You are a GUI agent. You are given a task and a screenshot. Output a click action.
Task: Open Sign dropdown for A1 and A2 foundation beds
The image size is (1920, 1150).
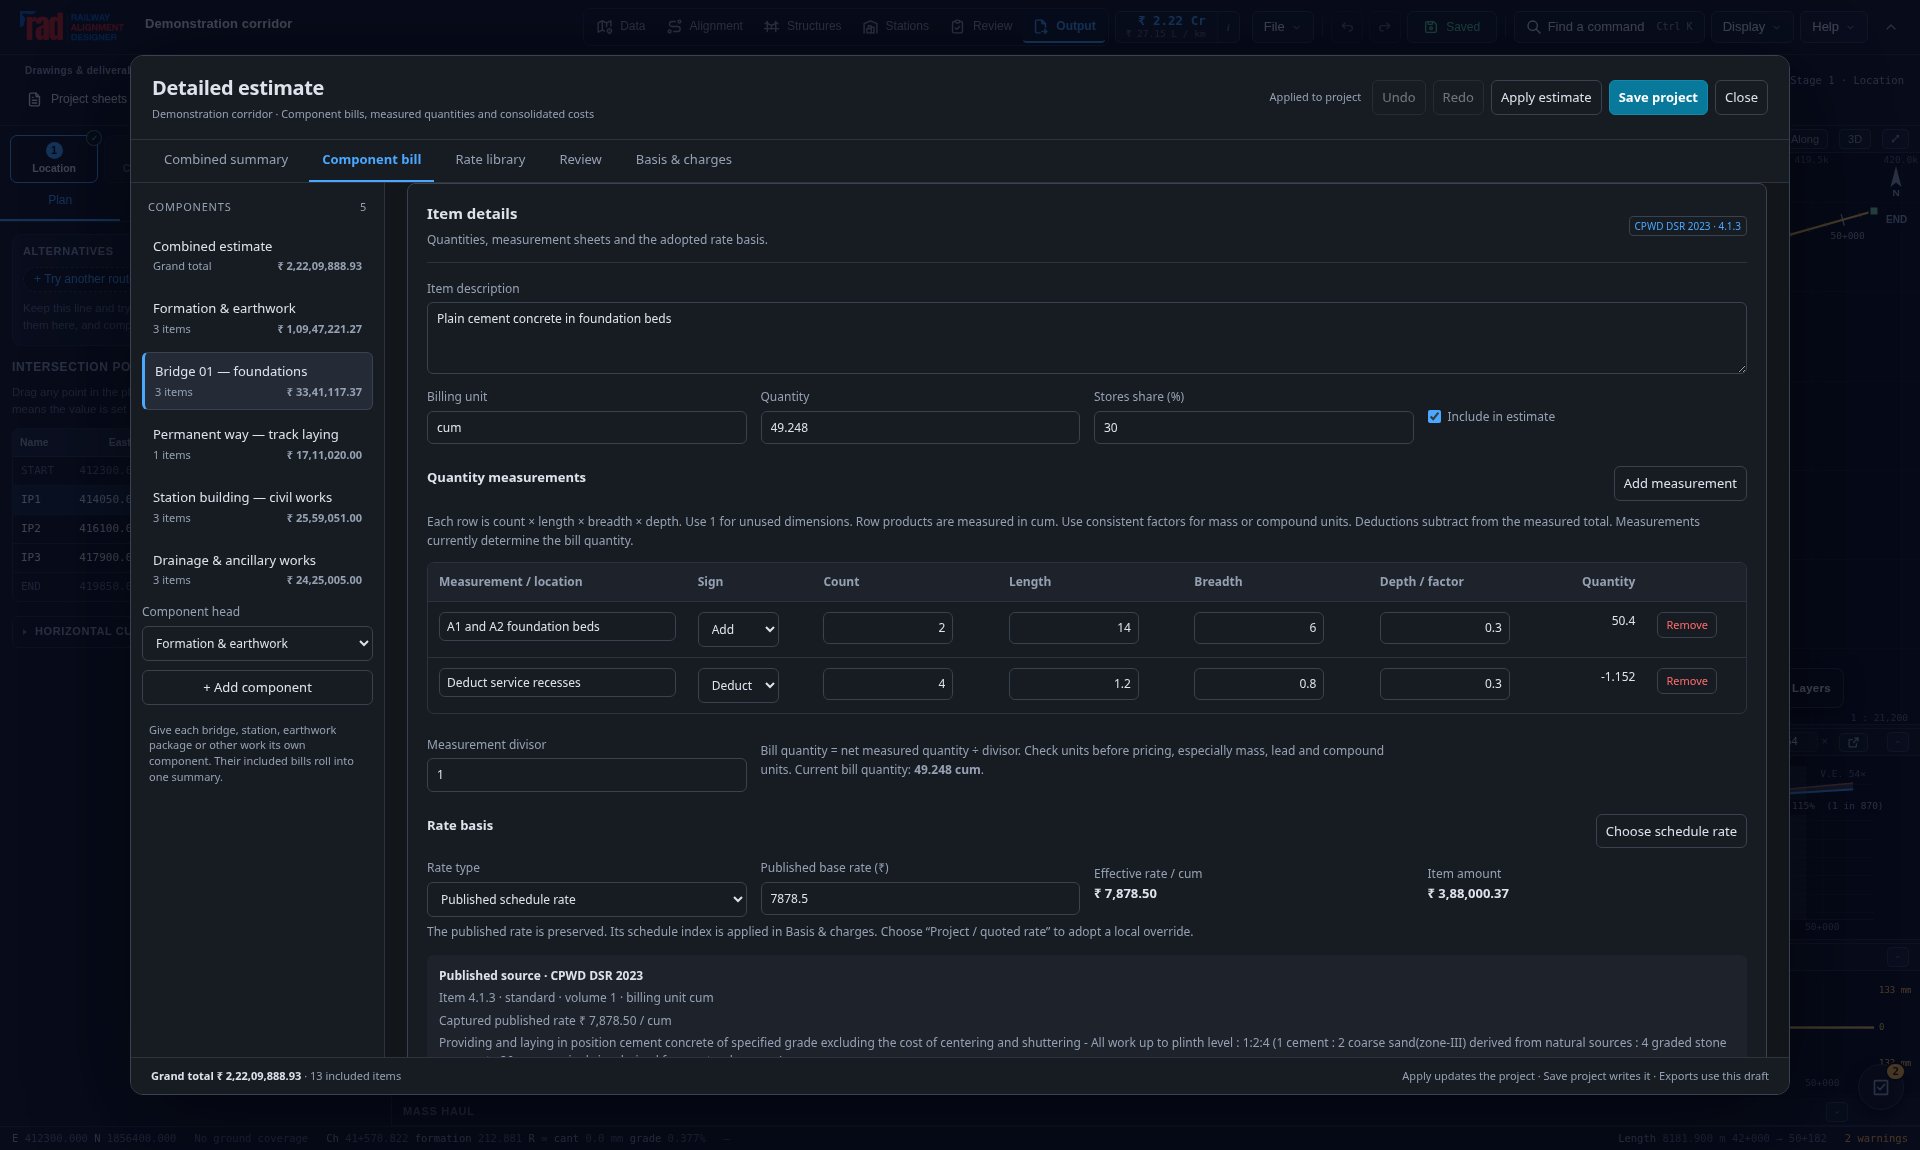coord(738,629)
